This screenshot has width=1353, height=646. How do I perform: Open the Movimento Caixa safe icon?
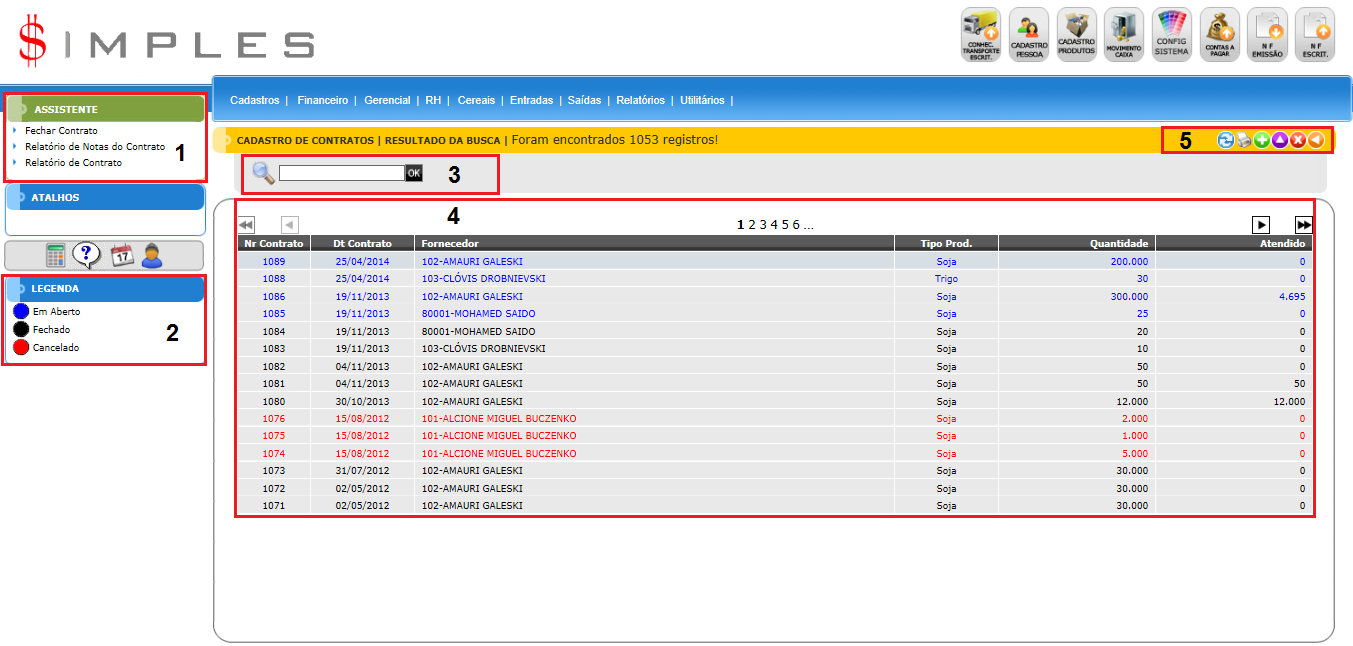1123,35
